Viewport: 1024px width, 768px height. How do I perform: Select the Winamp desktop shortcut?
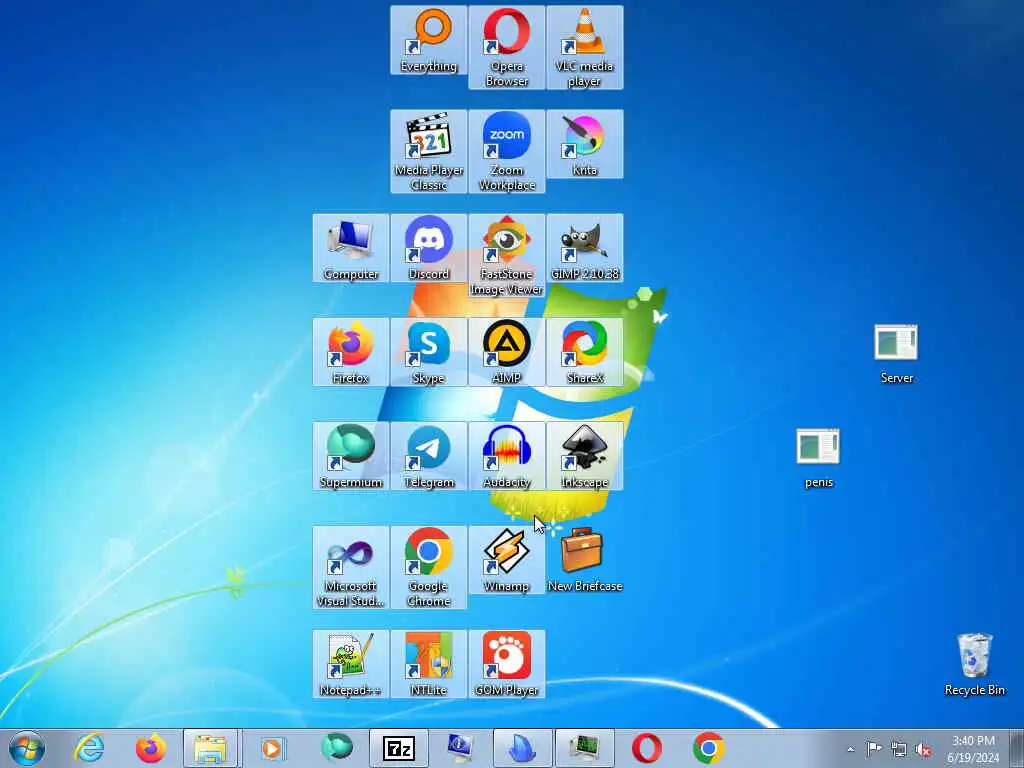click(507, 560)
